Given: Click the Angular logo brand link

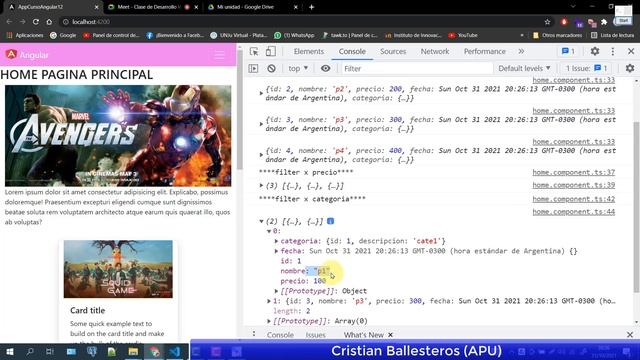Looking at the screenshot, I should click(x=27, y=55).
